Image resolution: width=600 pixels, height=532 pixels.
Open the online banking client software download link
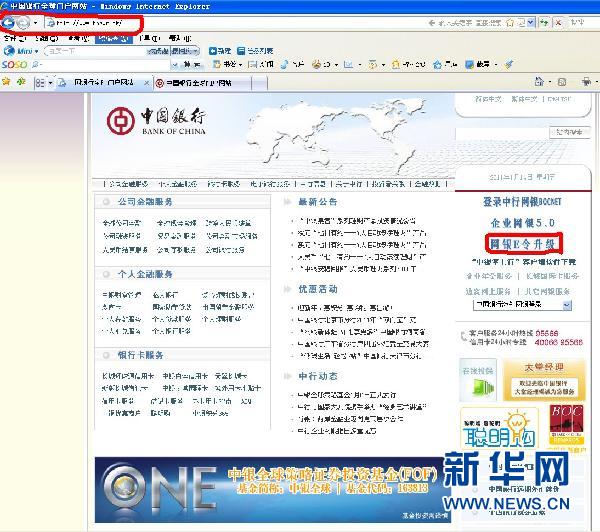524,262
